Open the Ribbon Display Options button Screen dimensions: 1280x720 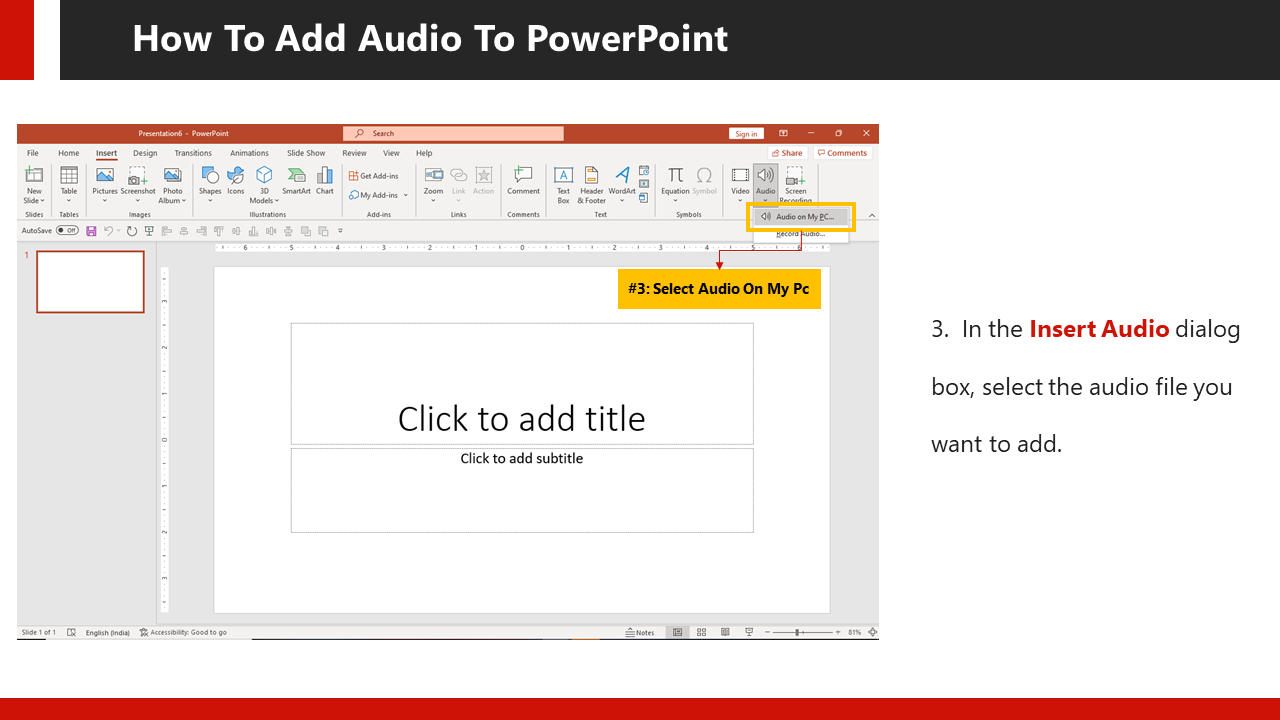[x=783, y=133]
